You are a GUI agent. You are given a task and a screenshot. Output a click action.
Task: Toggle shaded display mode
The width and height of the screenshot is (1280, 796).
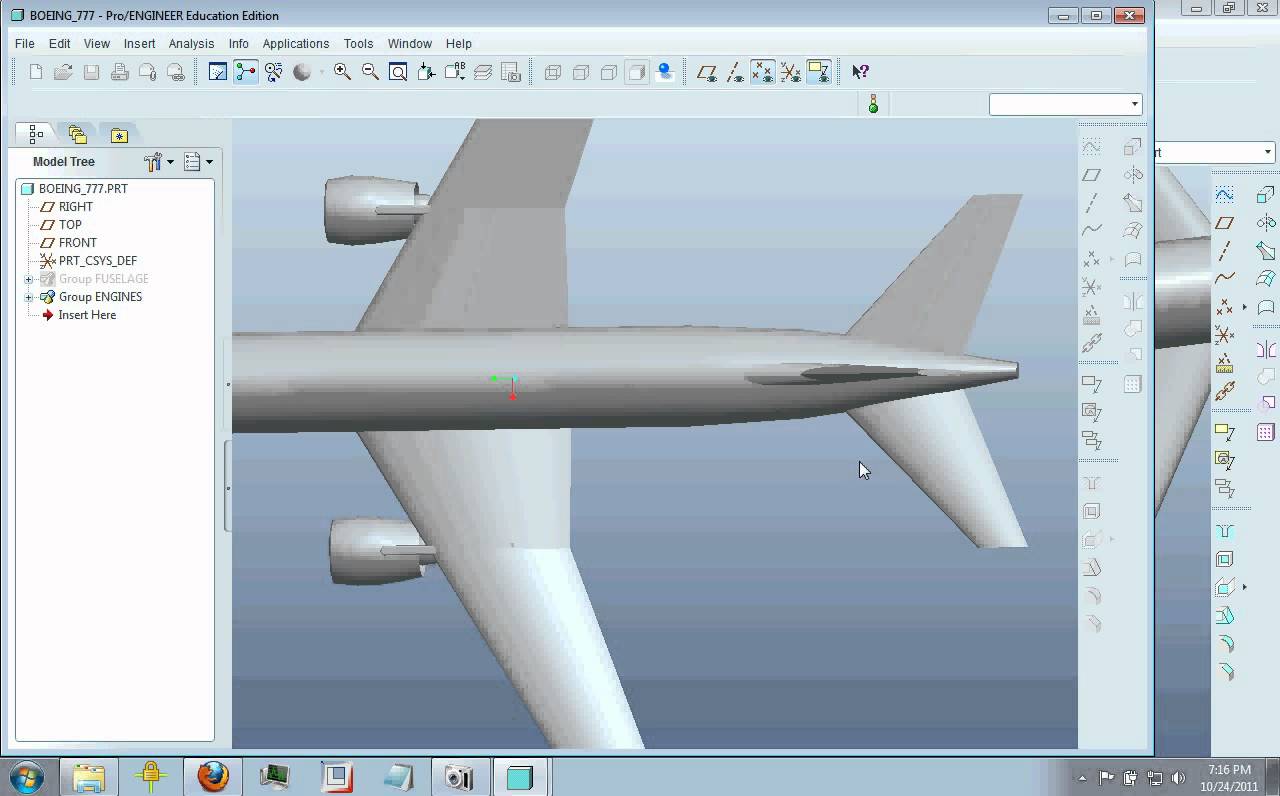[637, 71]
